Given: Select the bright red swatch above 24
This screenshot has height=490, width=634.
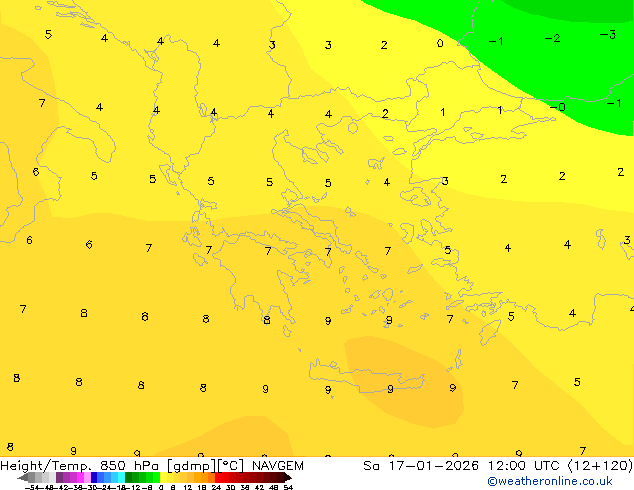Looking at the screenshot, I should [218, 477].
